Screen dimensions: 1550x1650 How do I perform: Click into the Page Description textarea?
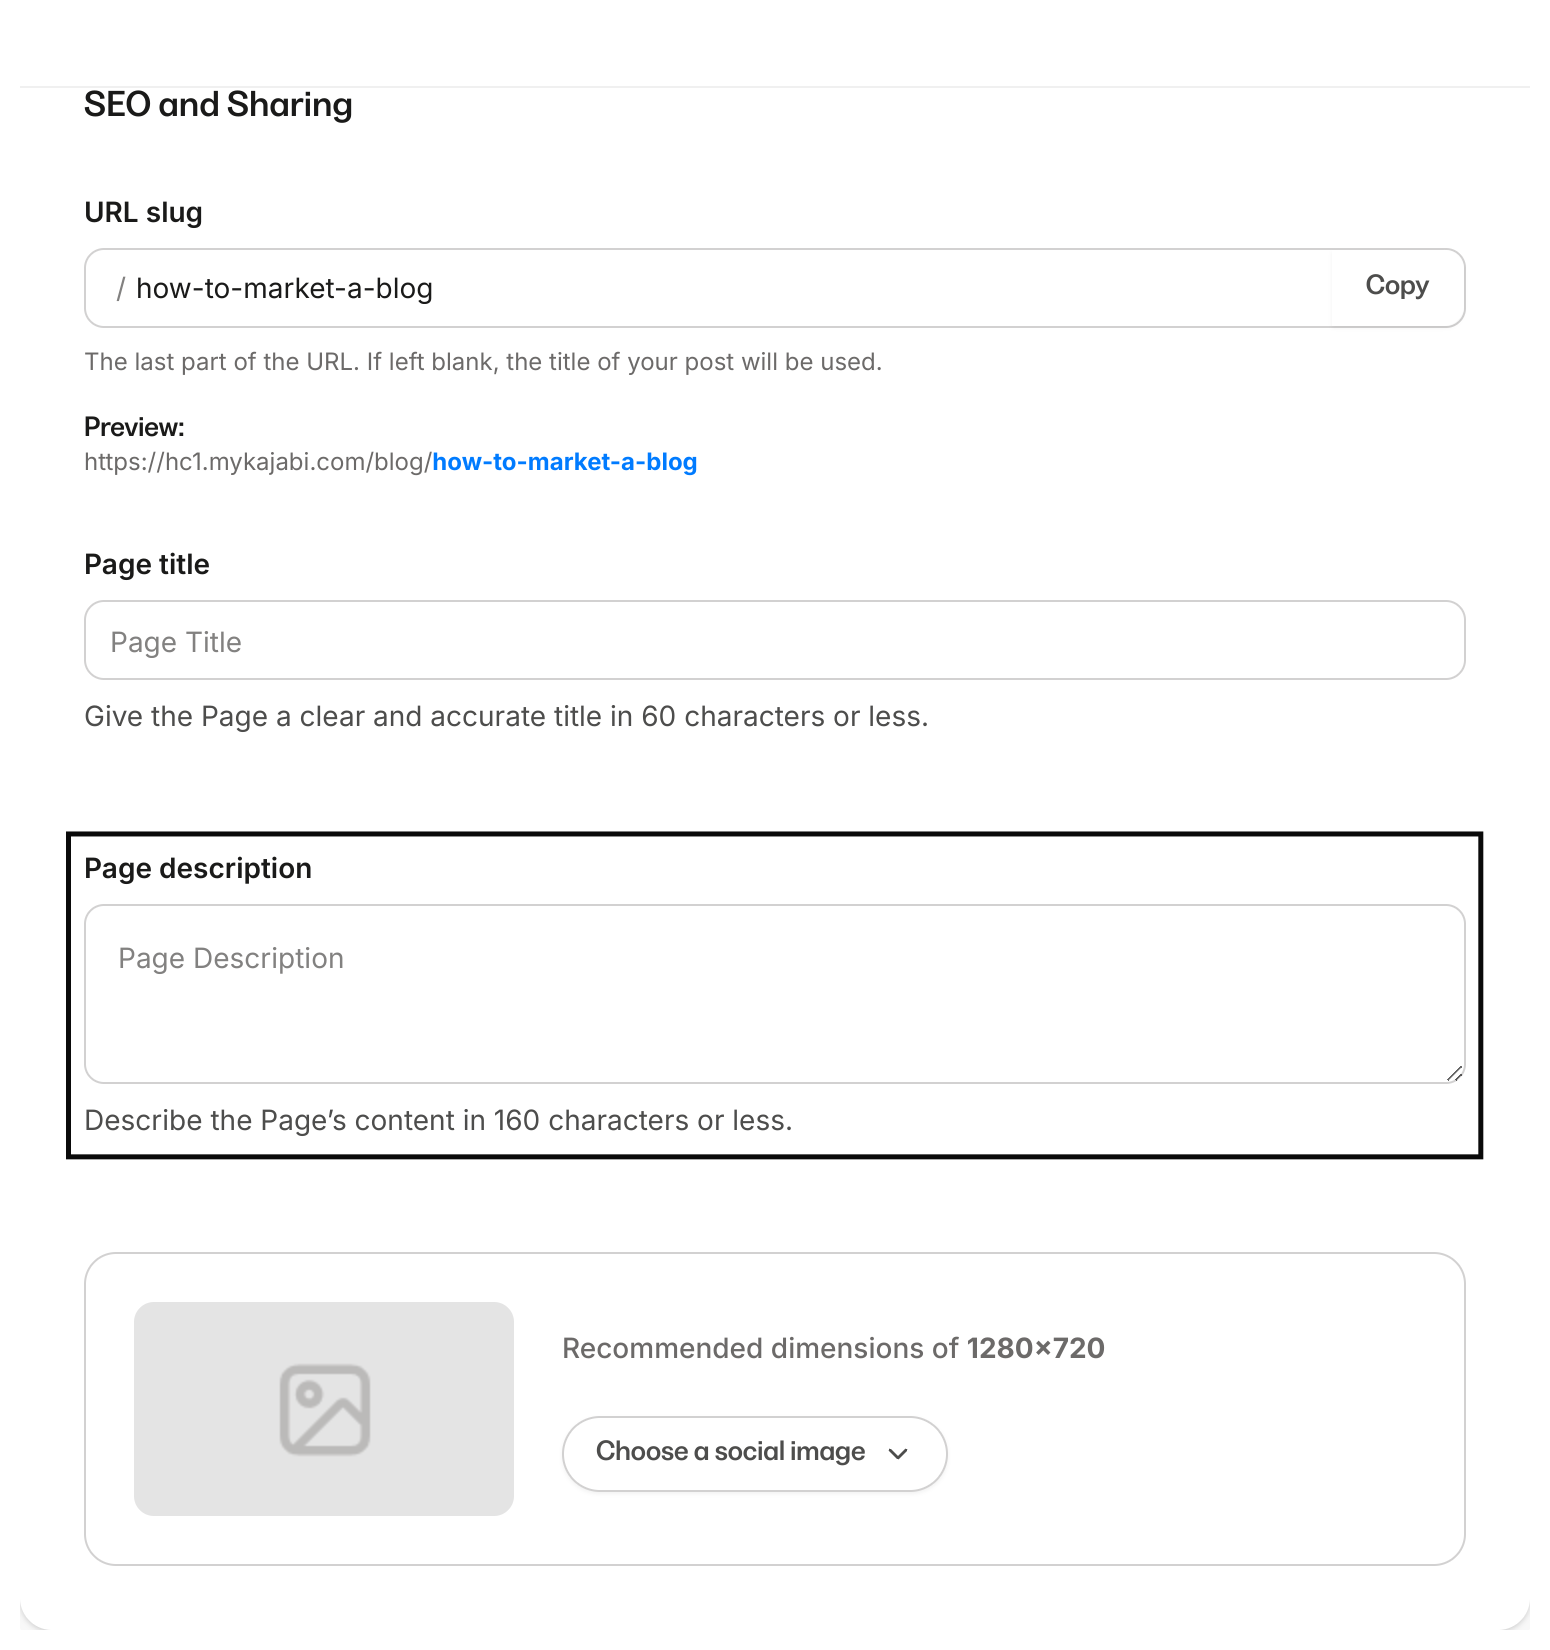click(775, 994)
